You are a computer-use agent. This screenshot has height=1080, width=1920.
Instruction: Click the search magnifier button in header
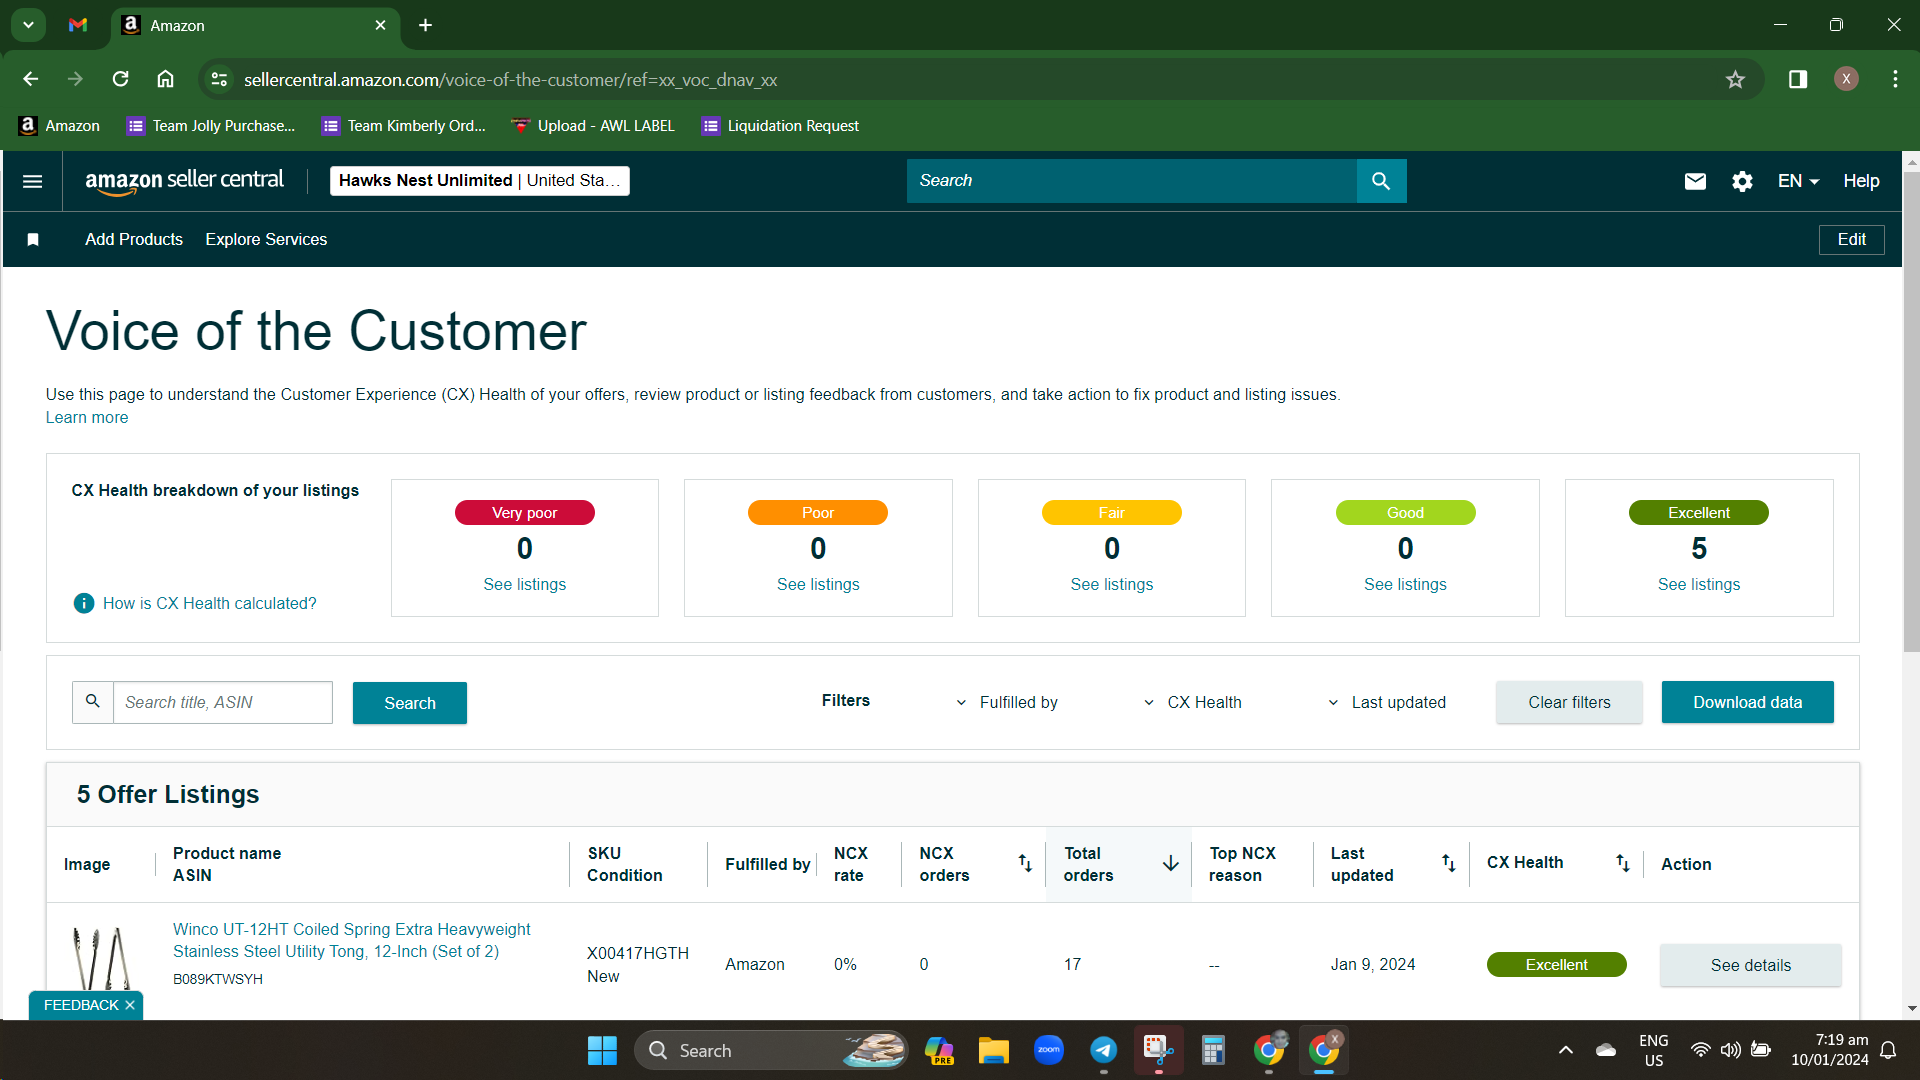(x=1381, y=181)
